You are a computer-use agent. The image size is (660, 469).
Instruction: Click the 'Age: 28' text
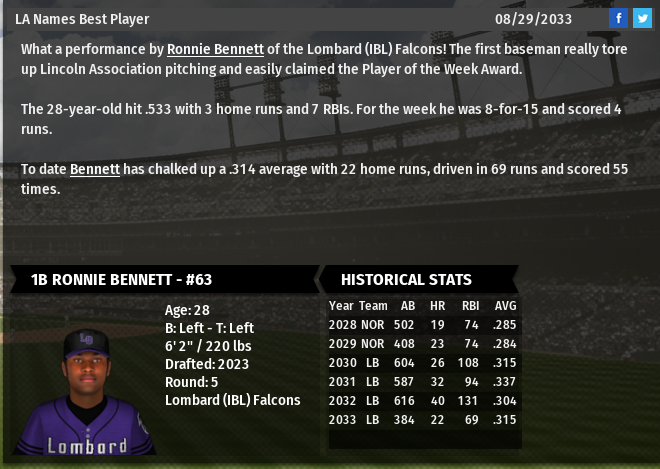tap(187, 310)
